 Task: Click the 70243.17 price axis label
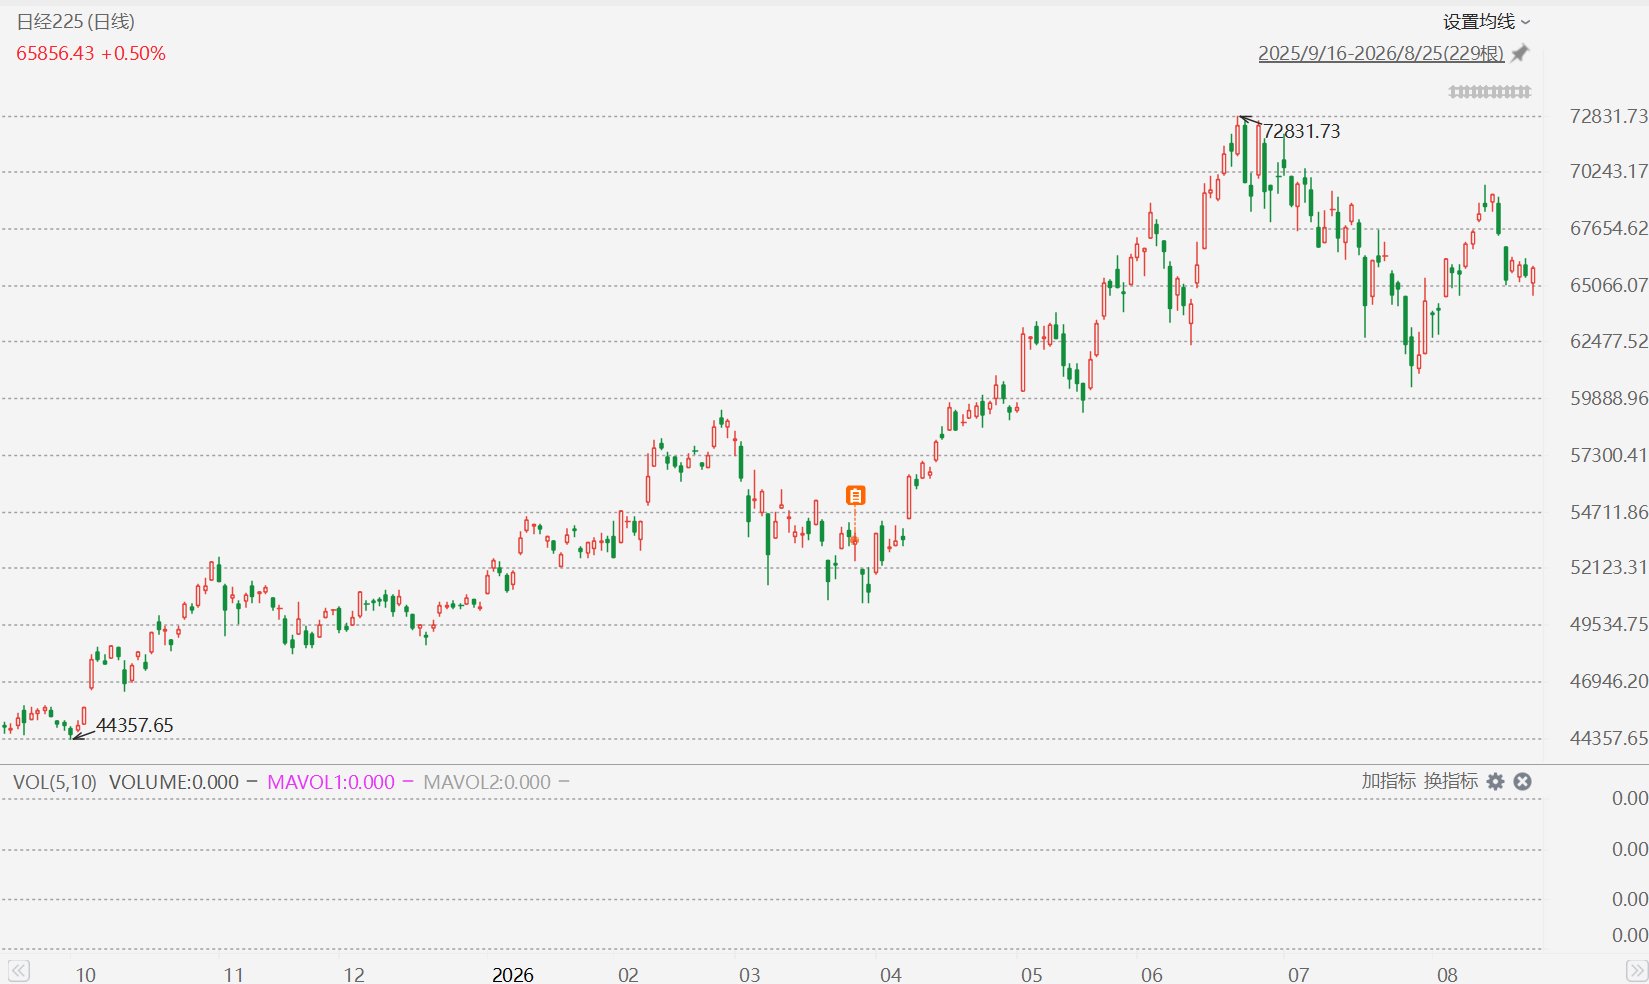(x=1608, y=171)
